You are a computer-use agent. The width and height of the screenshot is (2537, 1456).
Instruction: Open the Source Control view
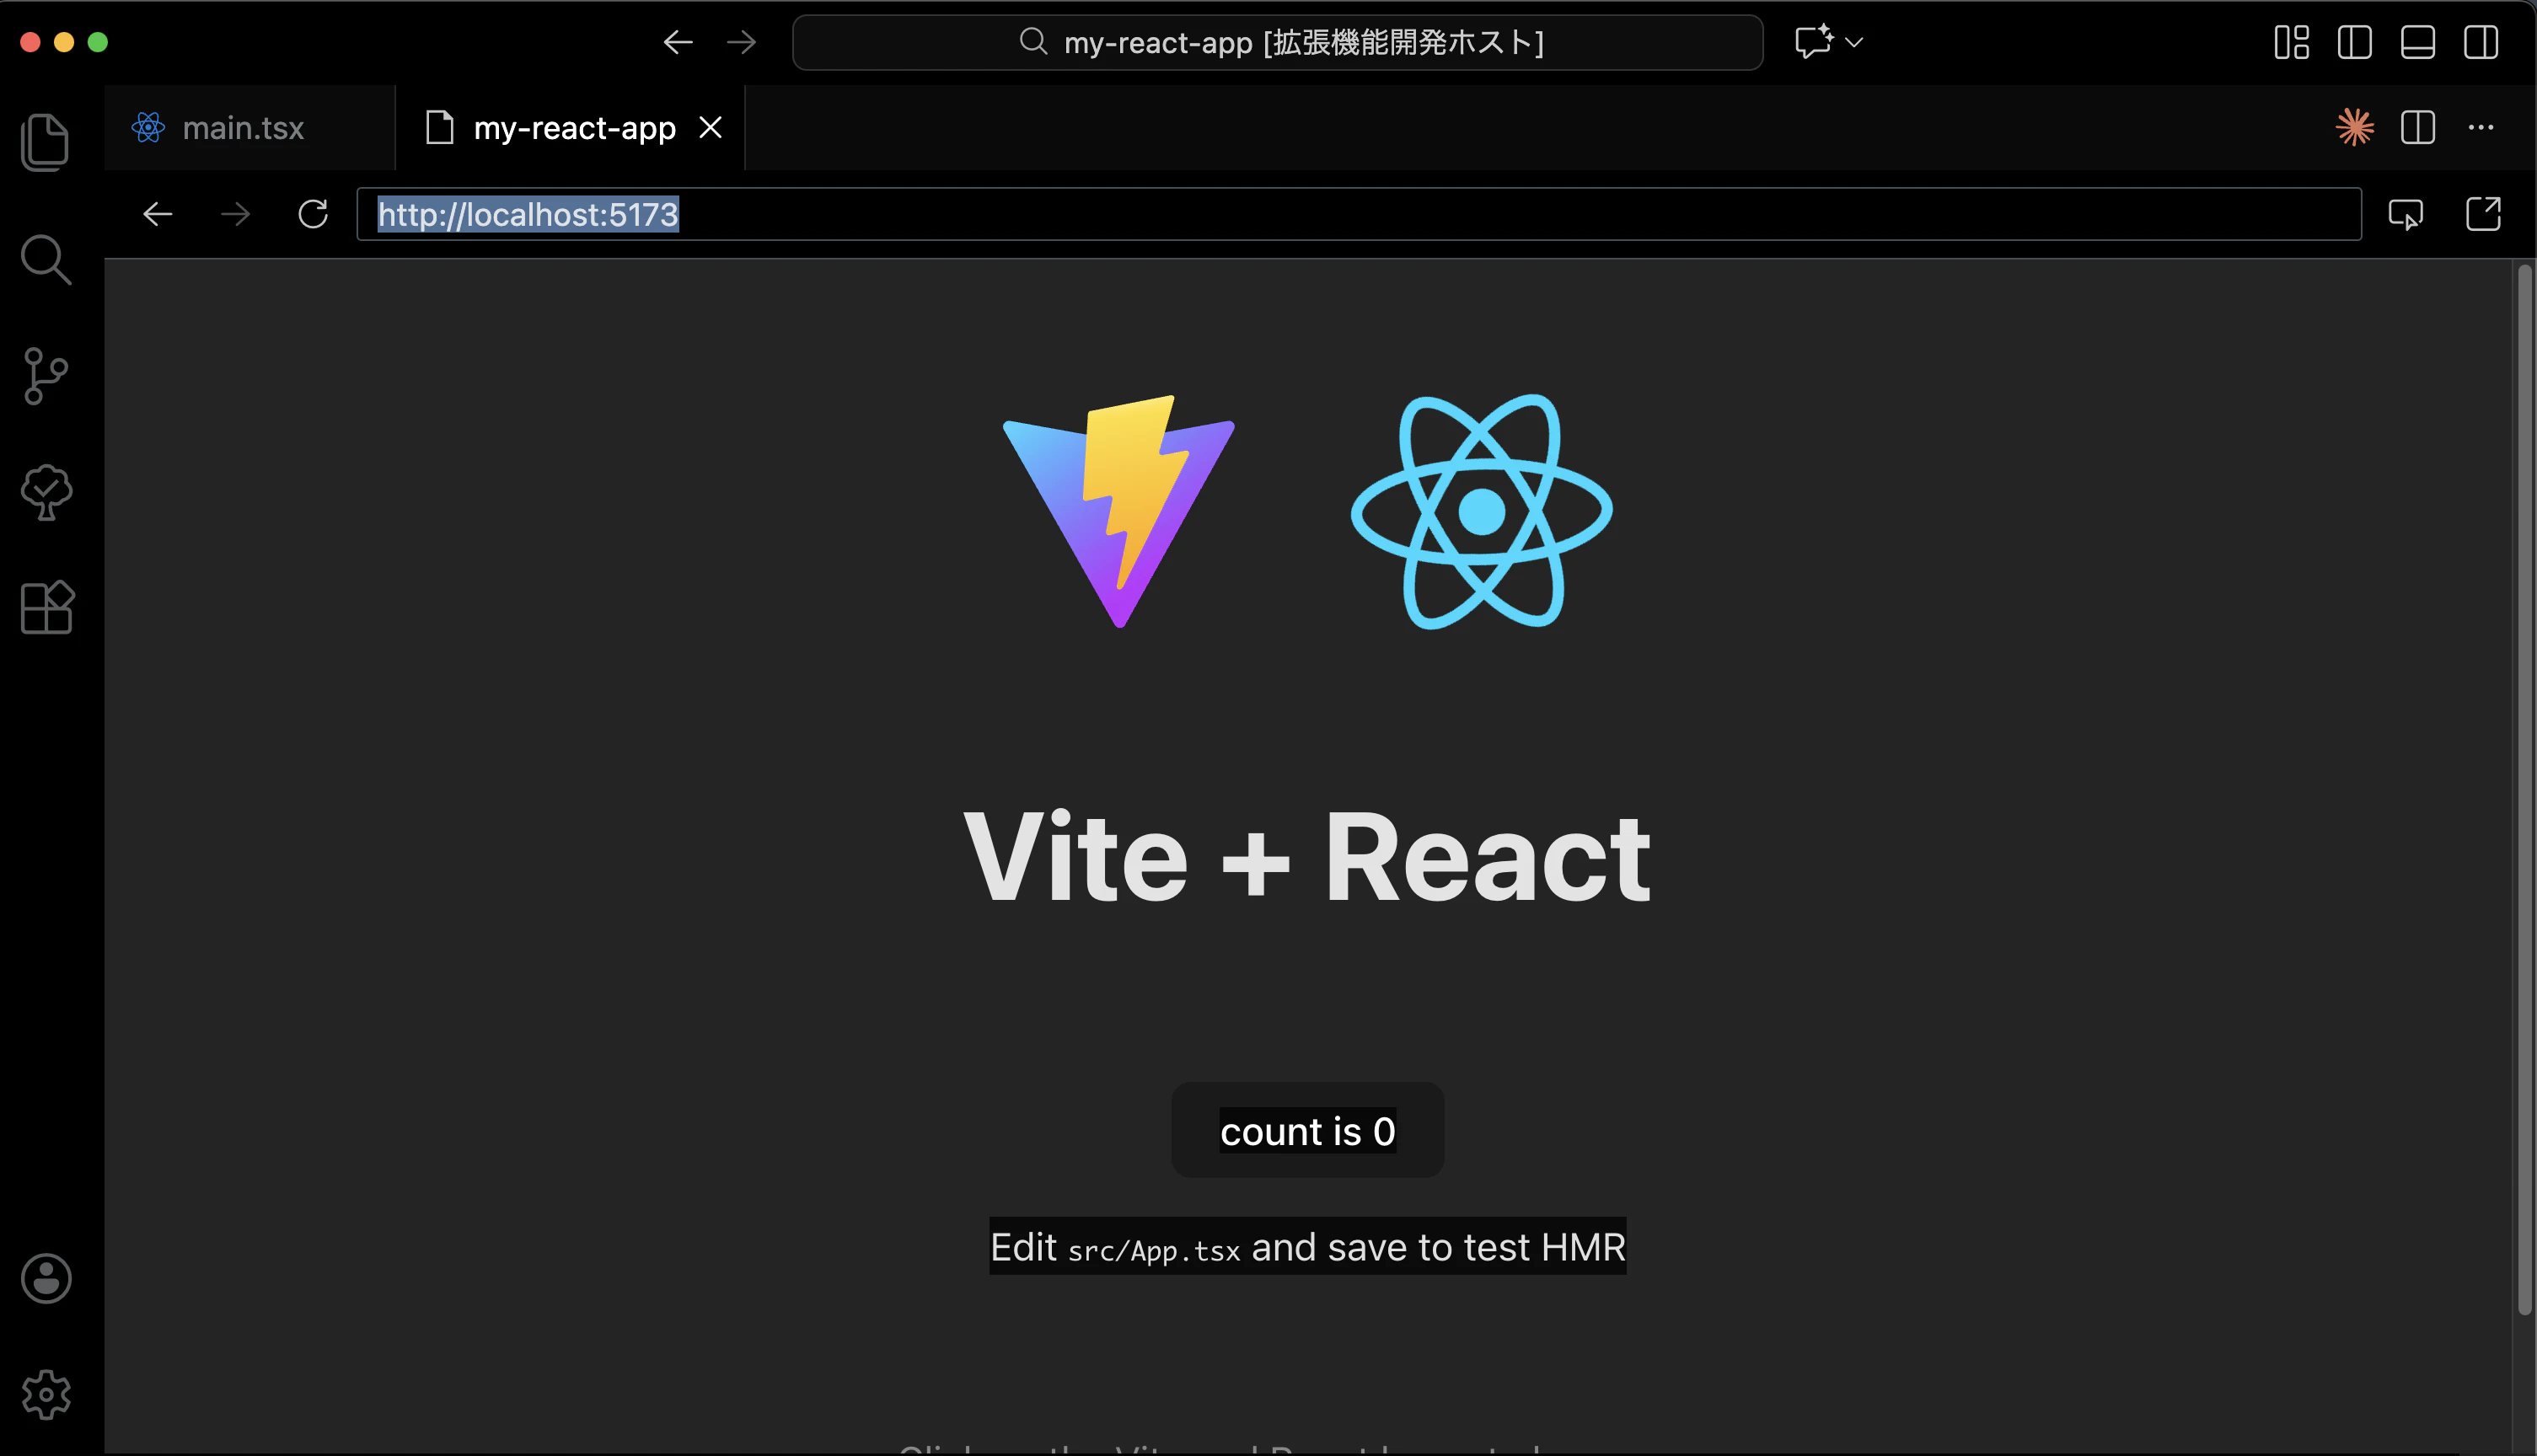tap(46, 376)
